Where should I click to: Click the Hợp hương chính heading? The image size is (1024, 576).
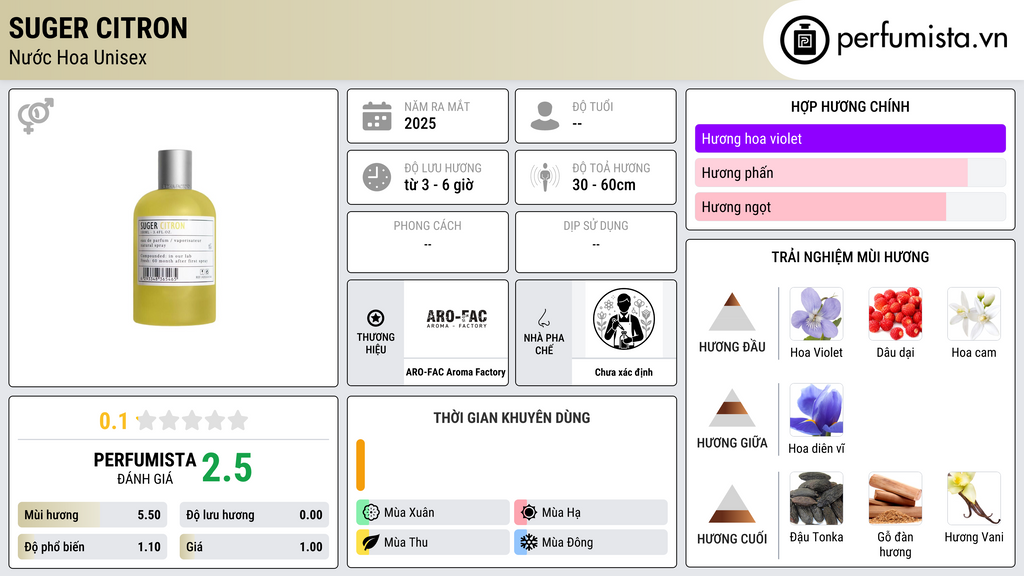[x=850, y=106]
